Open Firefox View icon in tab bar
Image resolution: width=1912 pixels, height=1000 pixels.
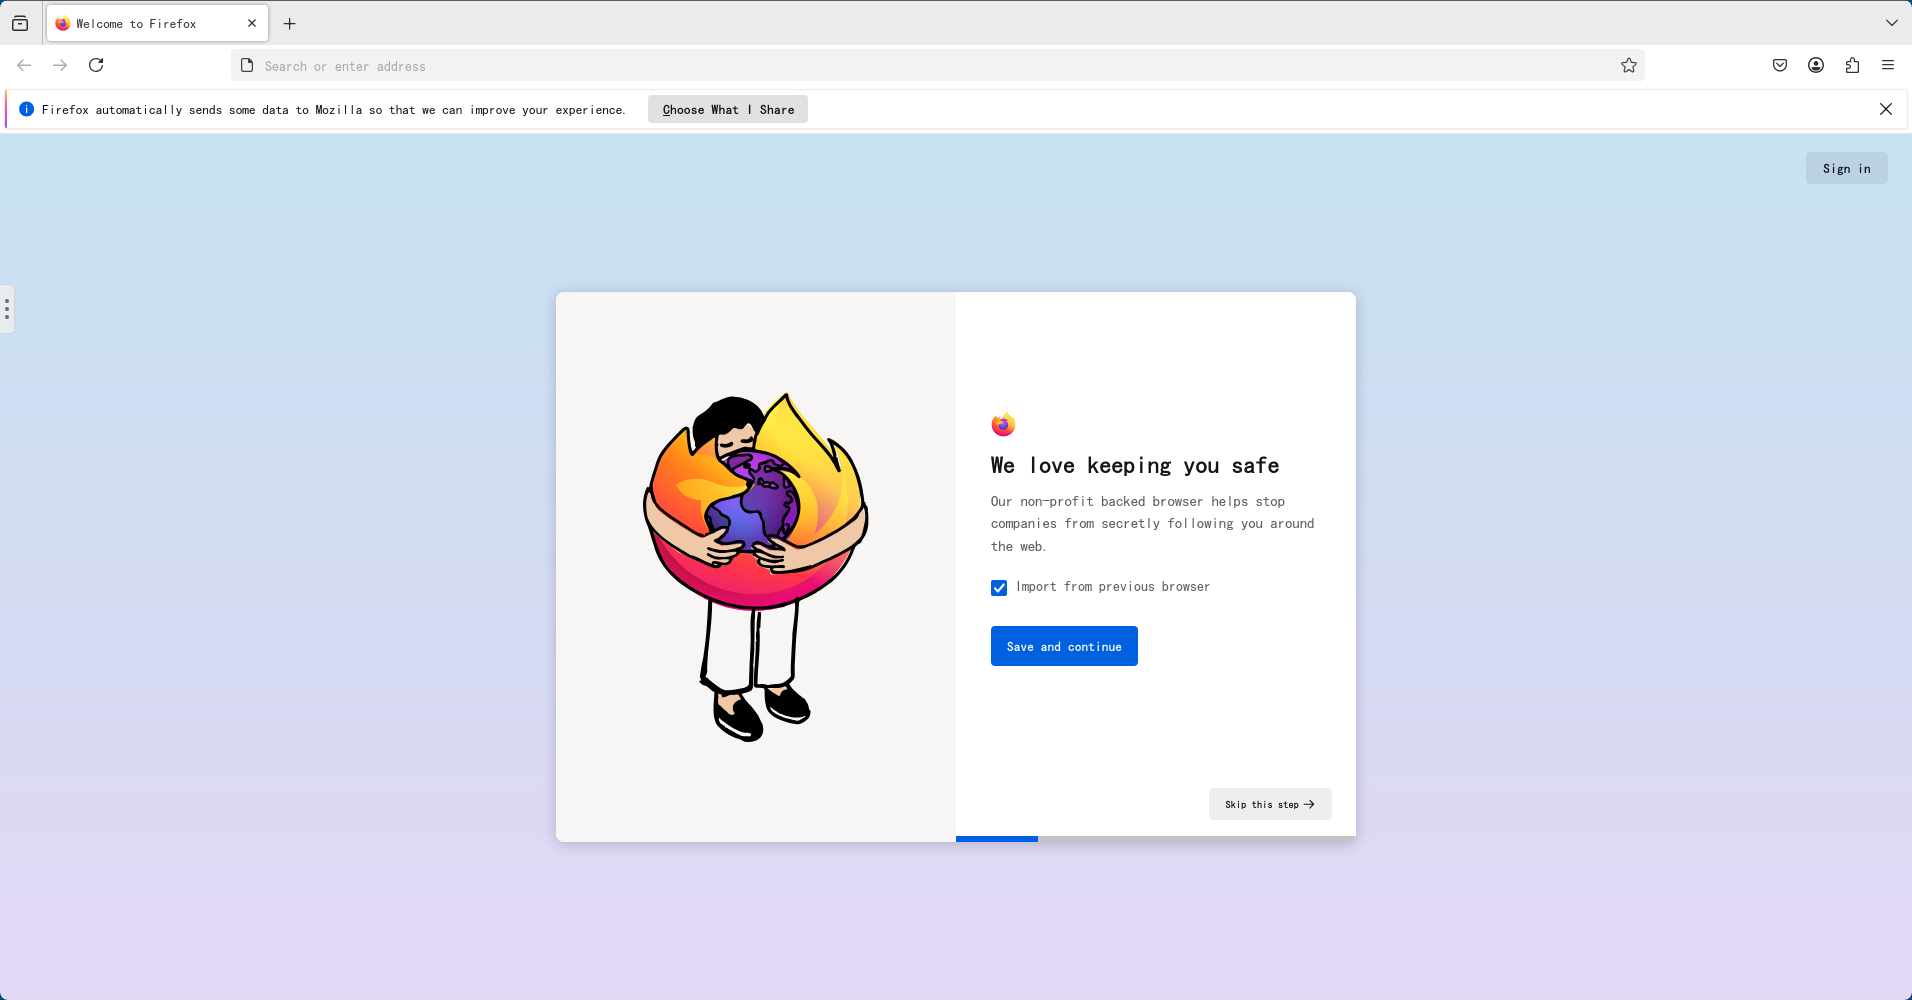[20, 23]
